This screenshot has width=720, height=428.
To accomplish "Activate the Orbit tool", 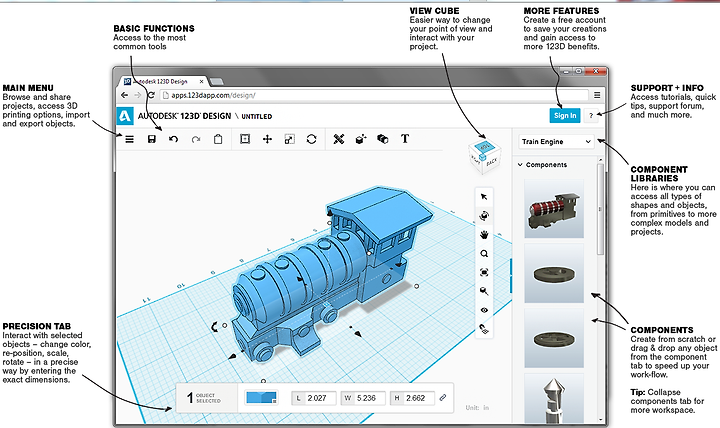I will click(x=484, y=216).
